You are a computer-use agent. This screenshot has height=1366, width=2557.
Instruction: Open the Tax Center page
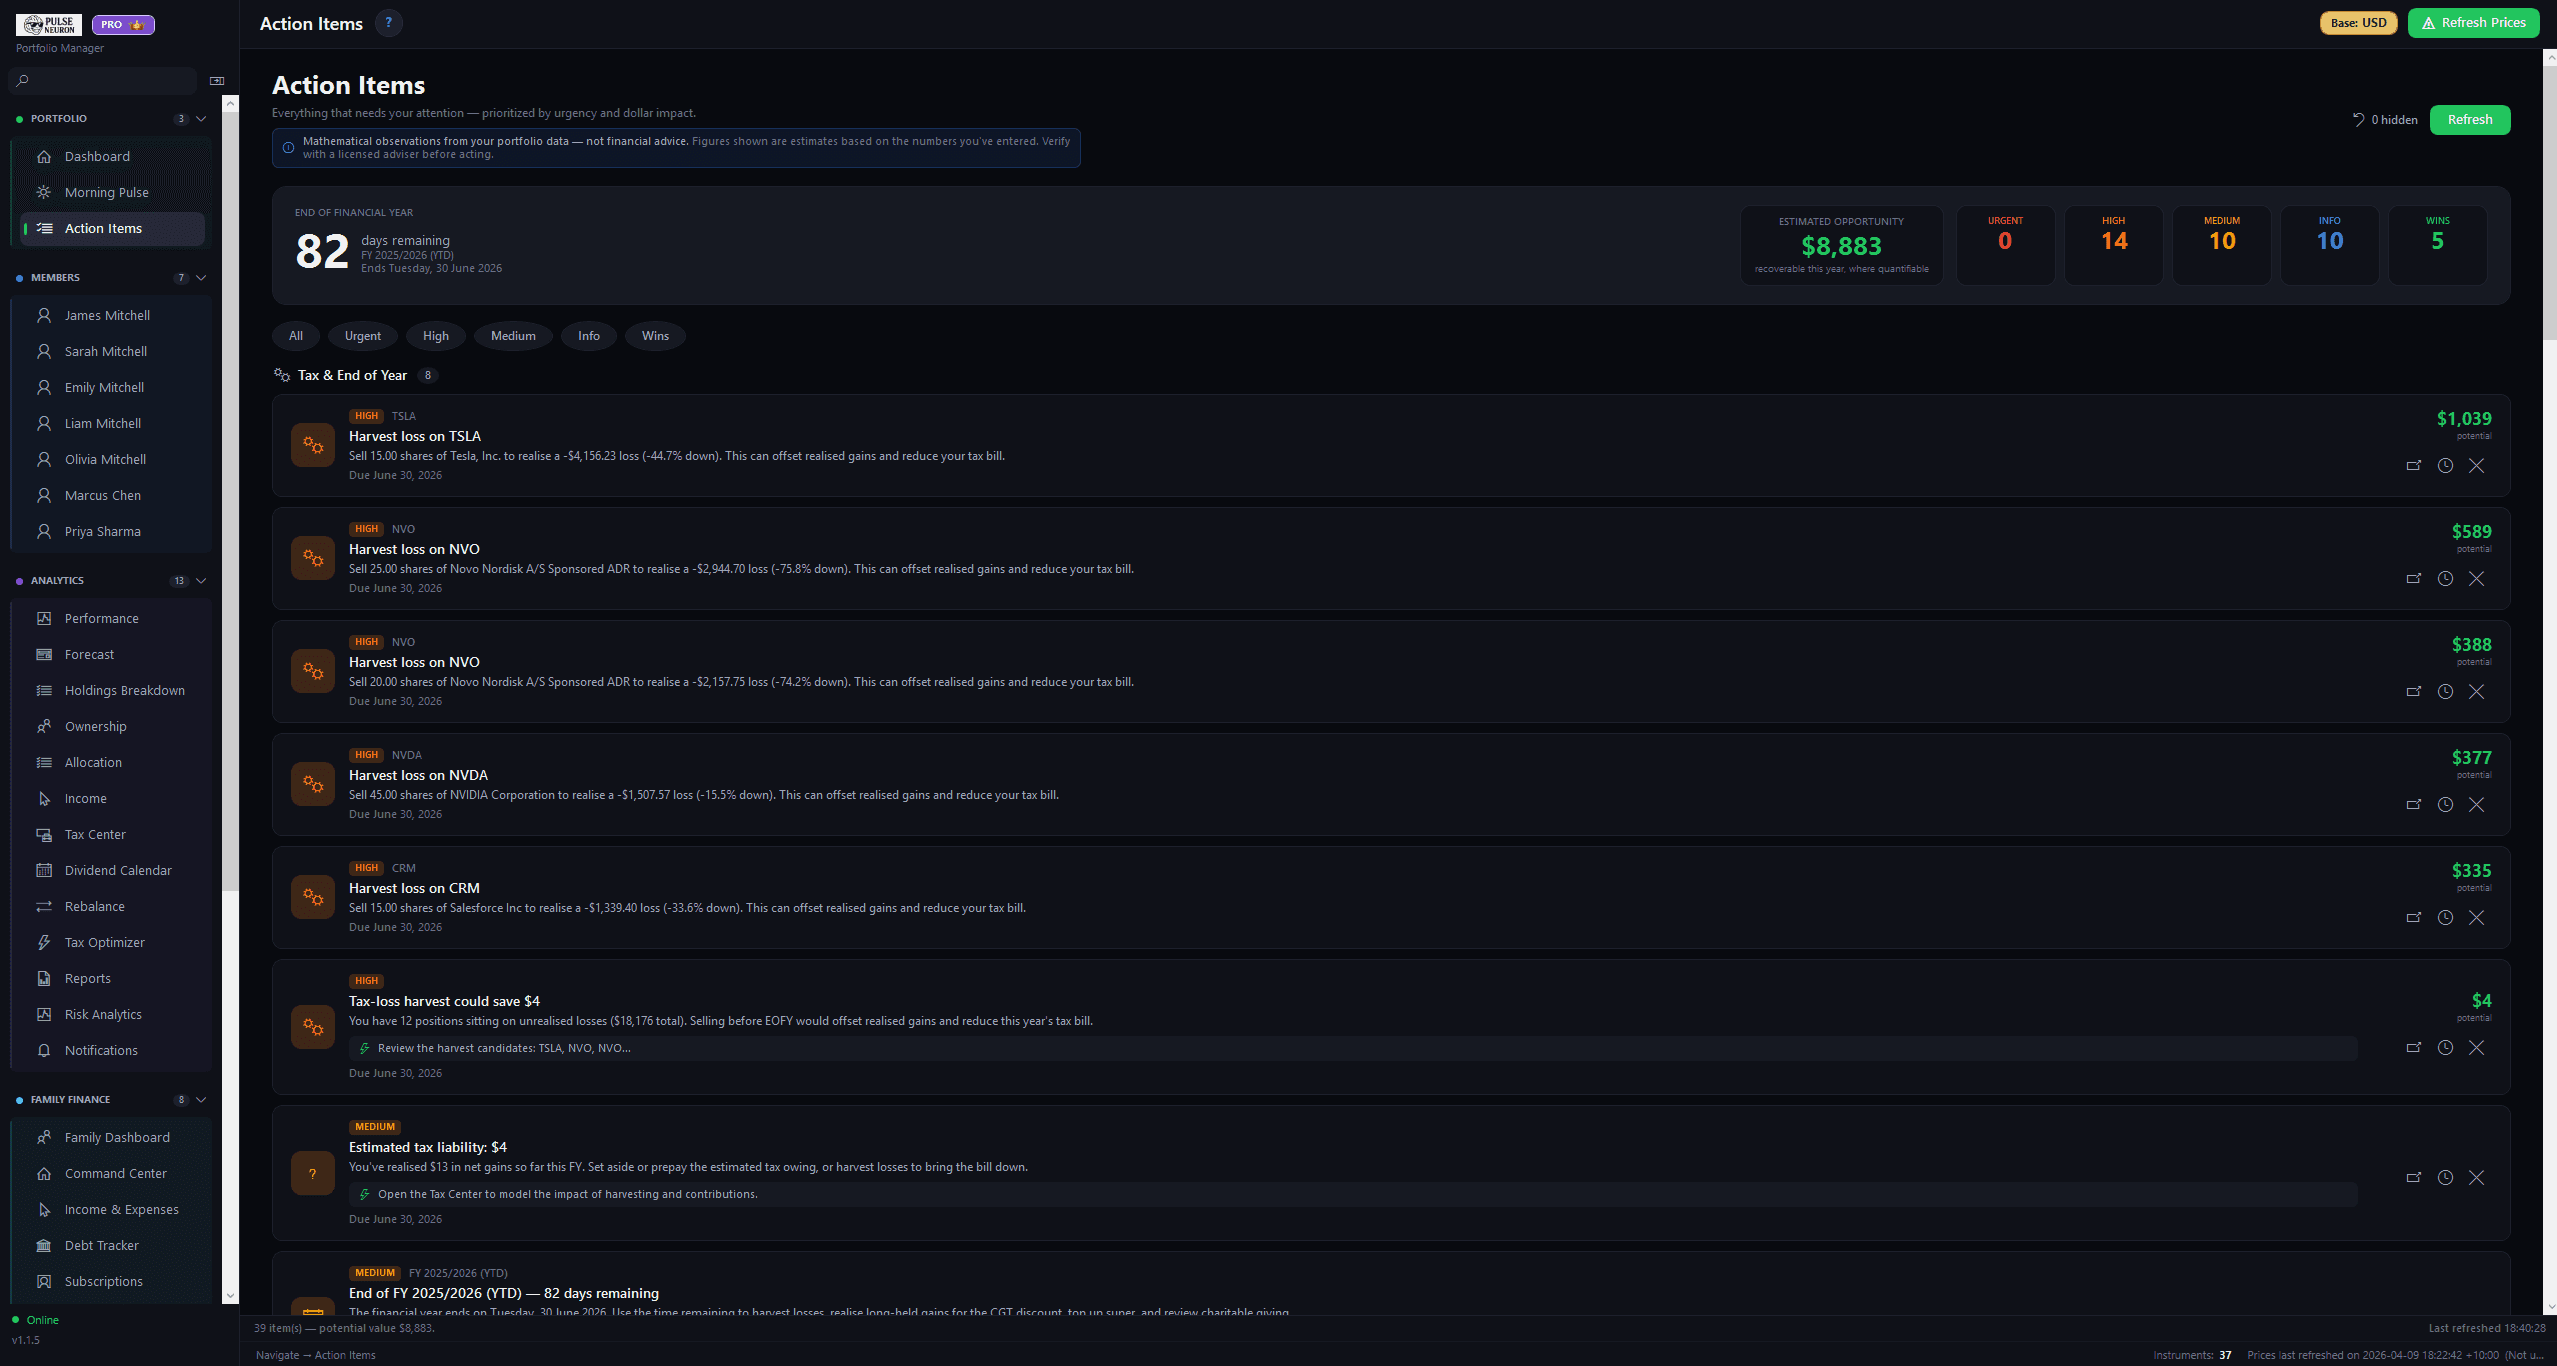94,834
